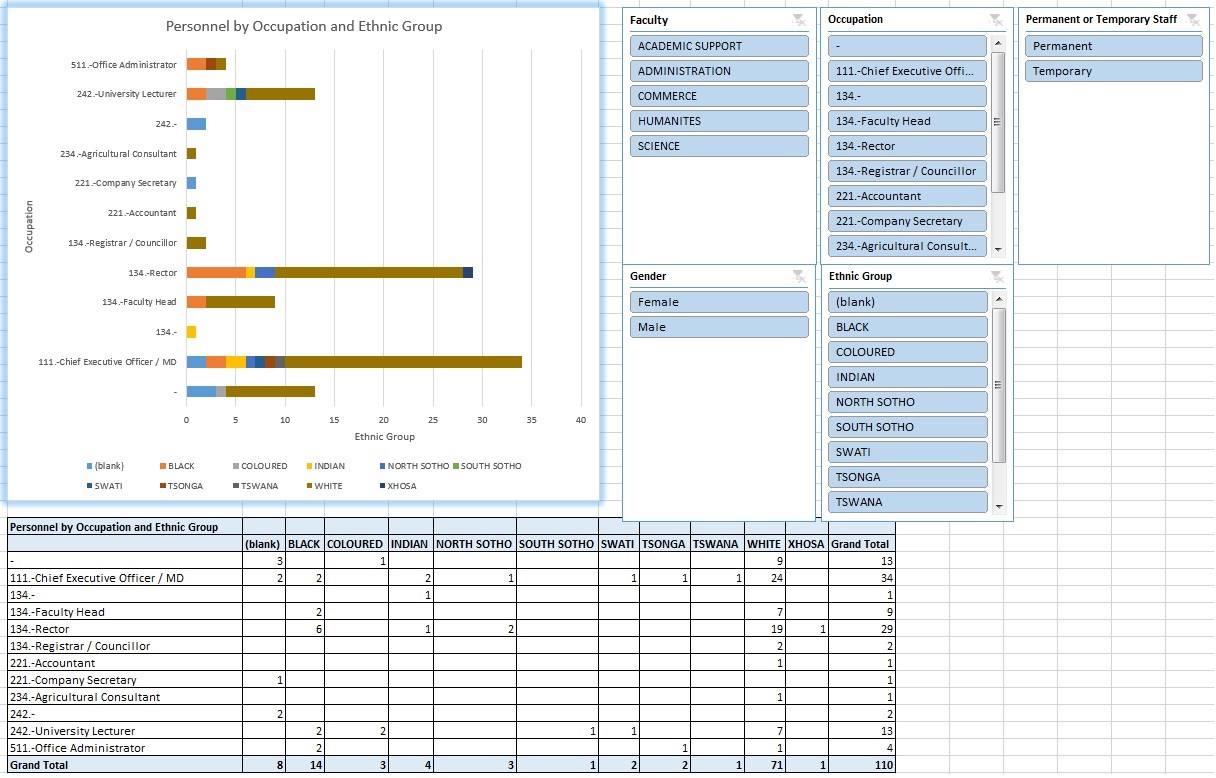Image resolution: width=1216 pixels, height=778 pixels.
Task: Clear filter icon on Ethnic Group slicer
Action: pos(996,277)
